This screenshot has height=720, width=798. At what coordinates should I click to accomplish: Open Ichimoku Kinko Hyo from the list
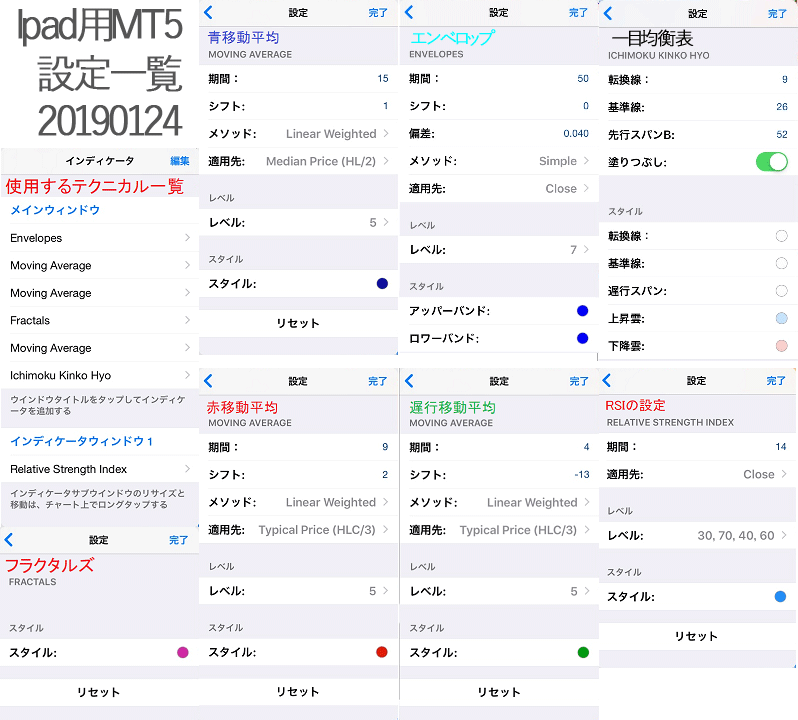[100, 375]
